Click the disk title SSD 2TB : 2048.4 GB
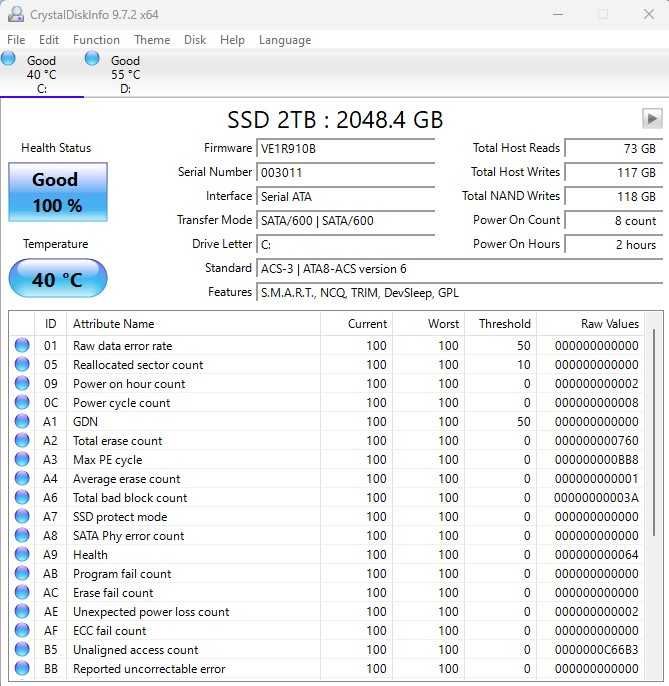The height and width of the screenshot is (686, 669). coord(335,119)
